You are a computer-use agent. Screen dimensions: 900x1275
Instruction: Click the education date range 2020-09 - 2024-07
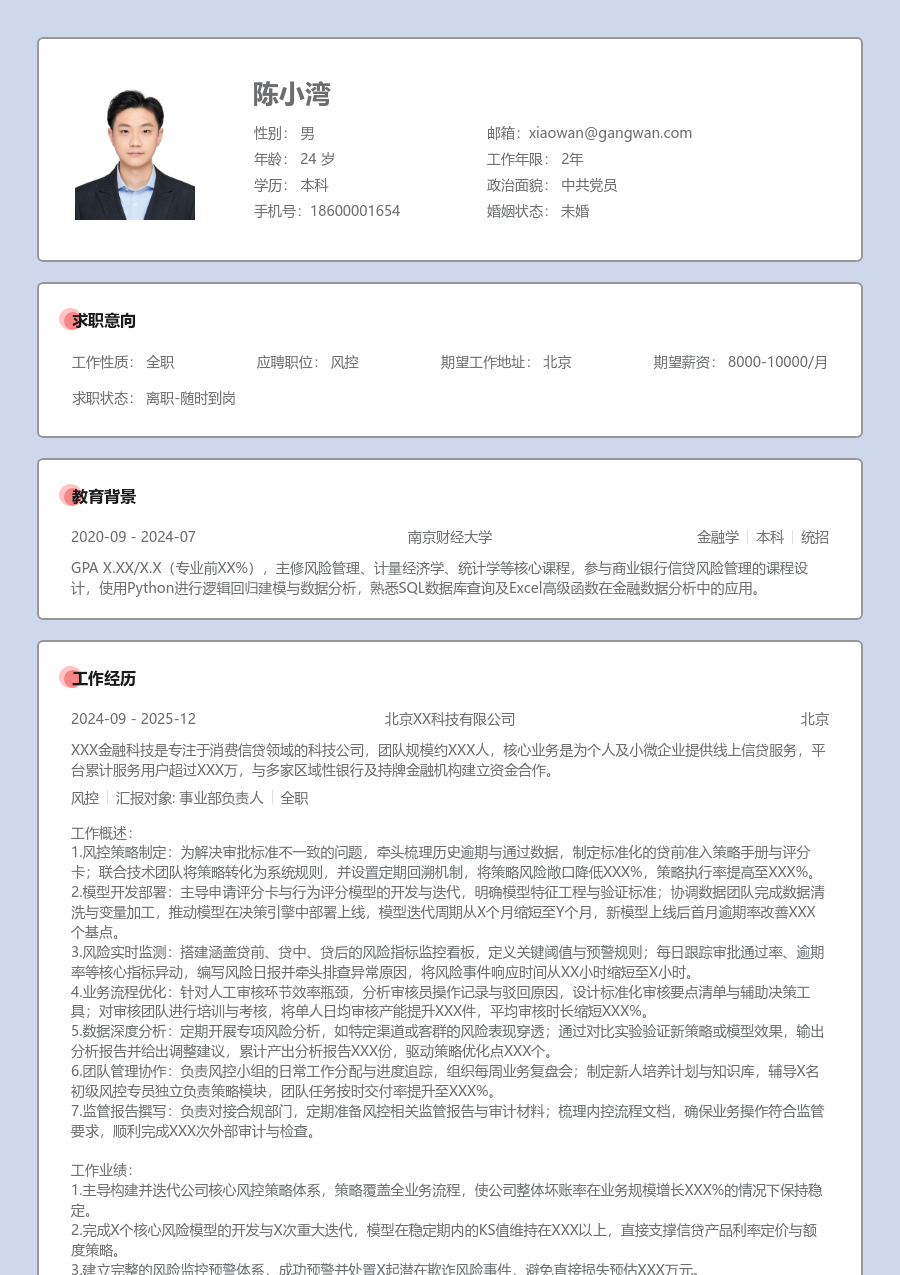133,537
